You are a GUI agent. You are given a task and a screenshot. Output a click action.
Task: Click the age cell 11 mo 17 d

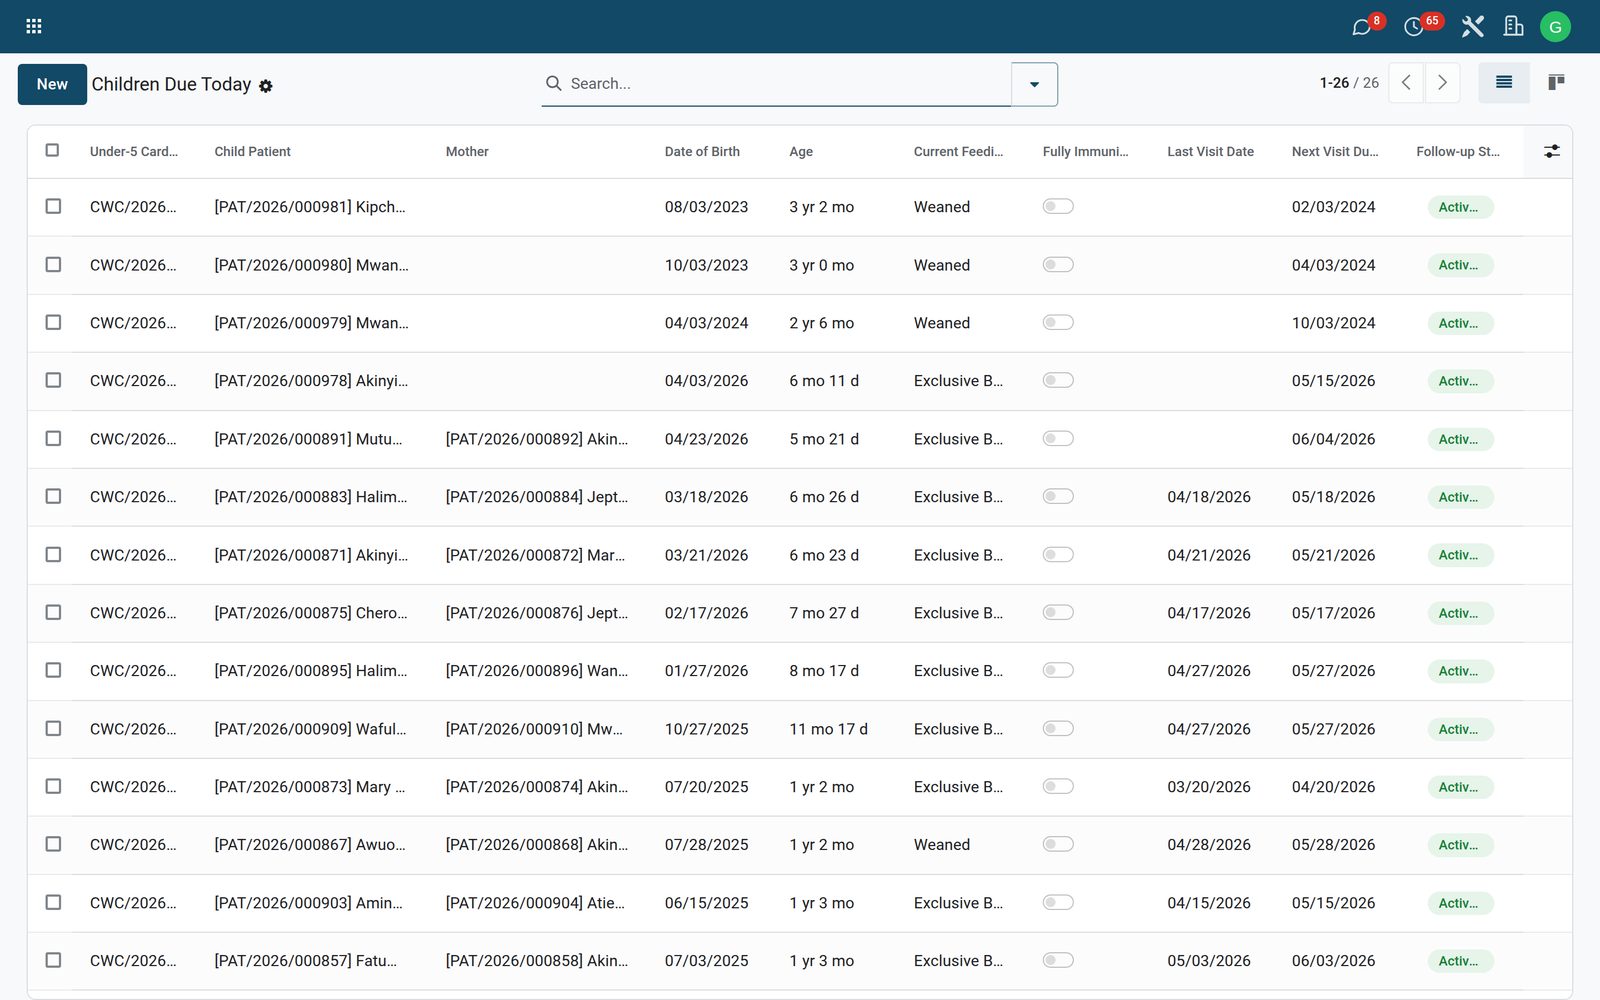828,729
